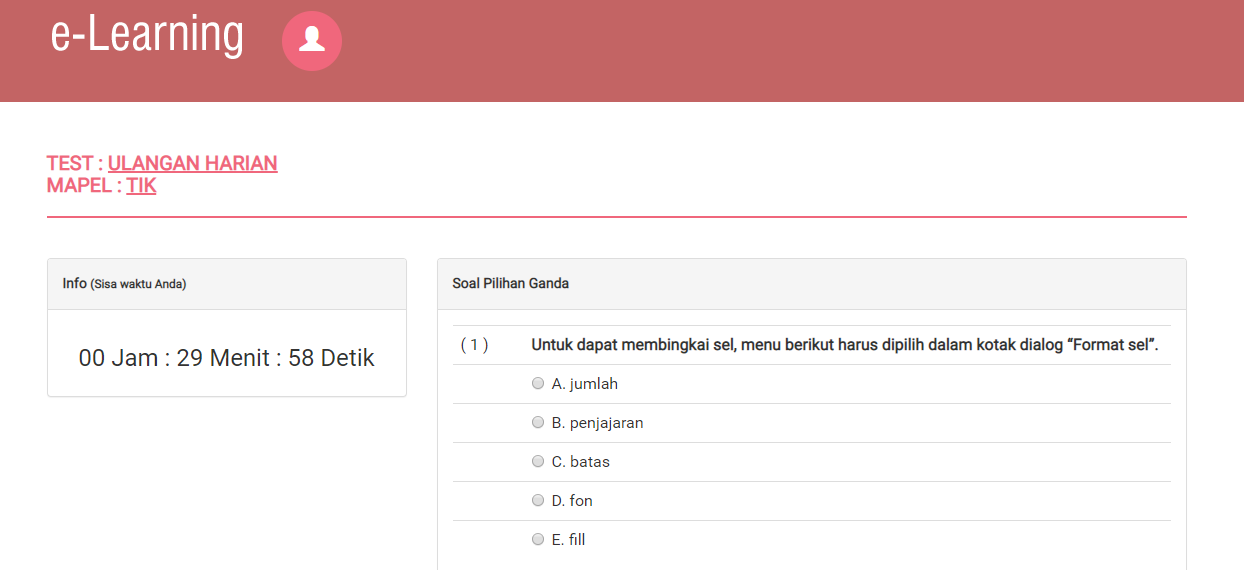1244x570 pixels.
Task: Pick answer D. fon
Action: tap(538, 501)
